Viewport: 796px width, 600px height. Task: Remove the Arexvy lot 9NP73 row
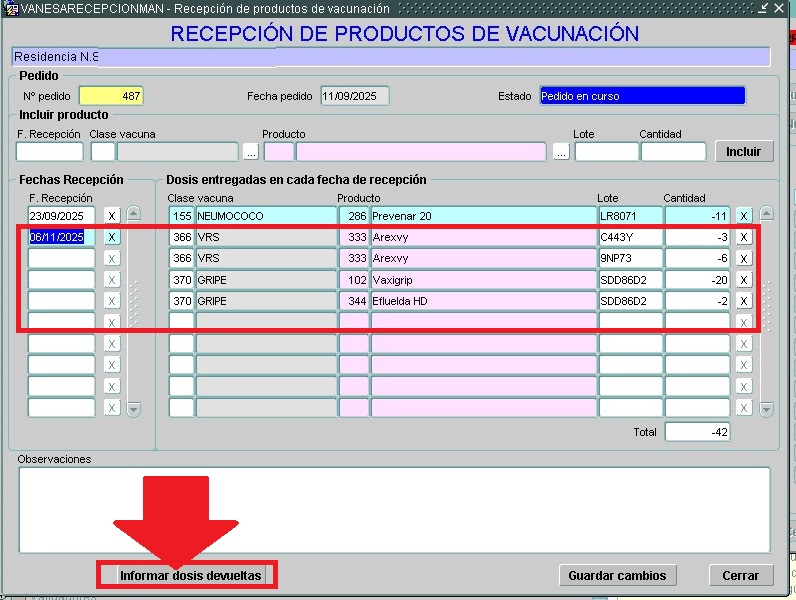point(743,258)
